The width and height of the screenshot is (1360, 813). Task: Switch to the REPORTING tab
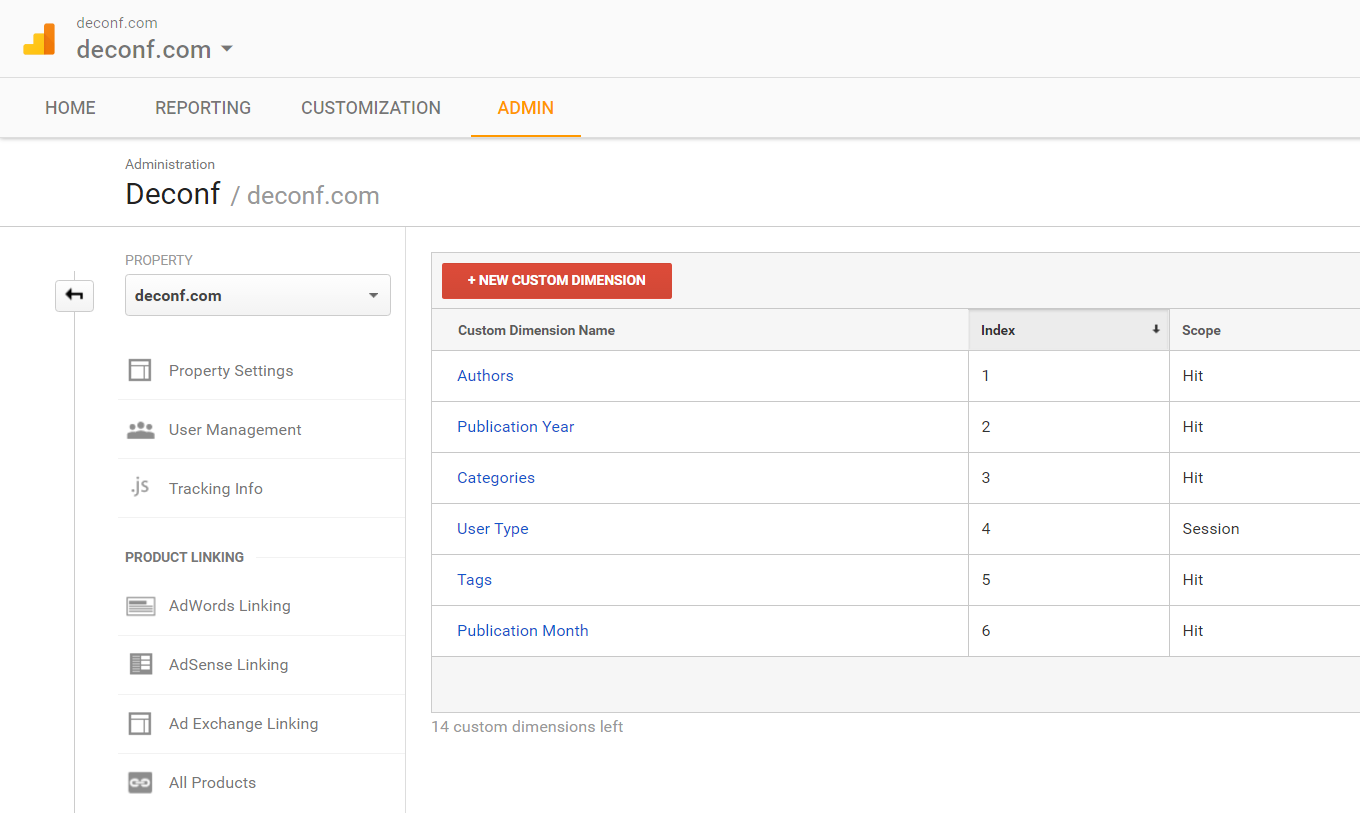tap(202, 107)
